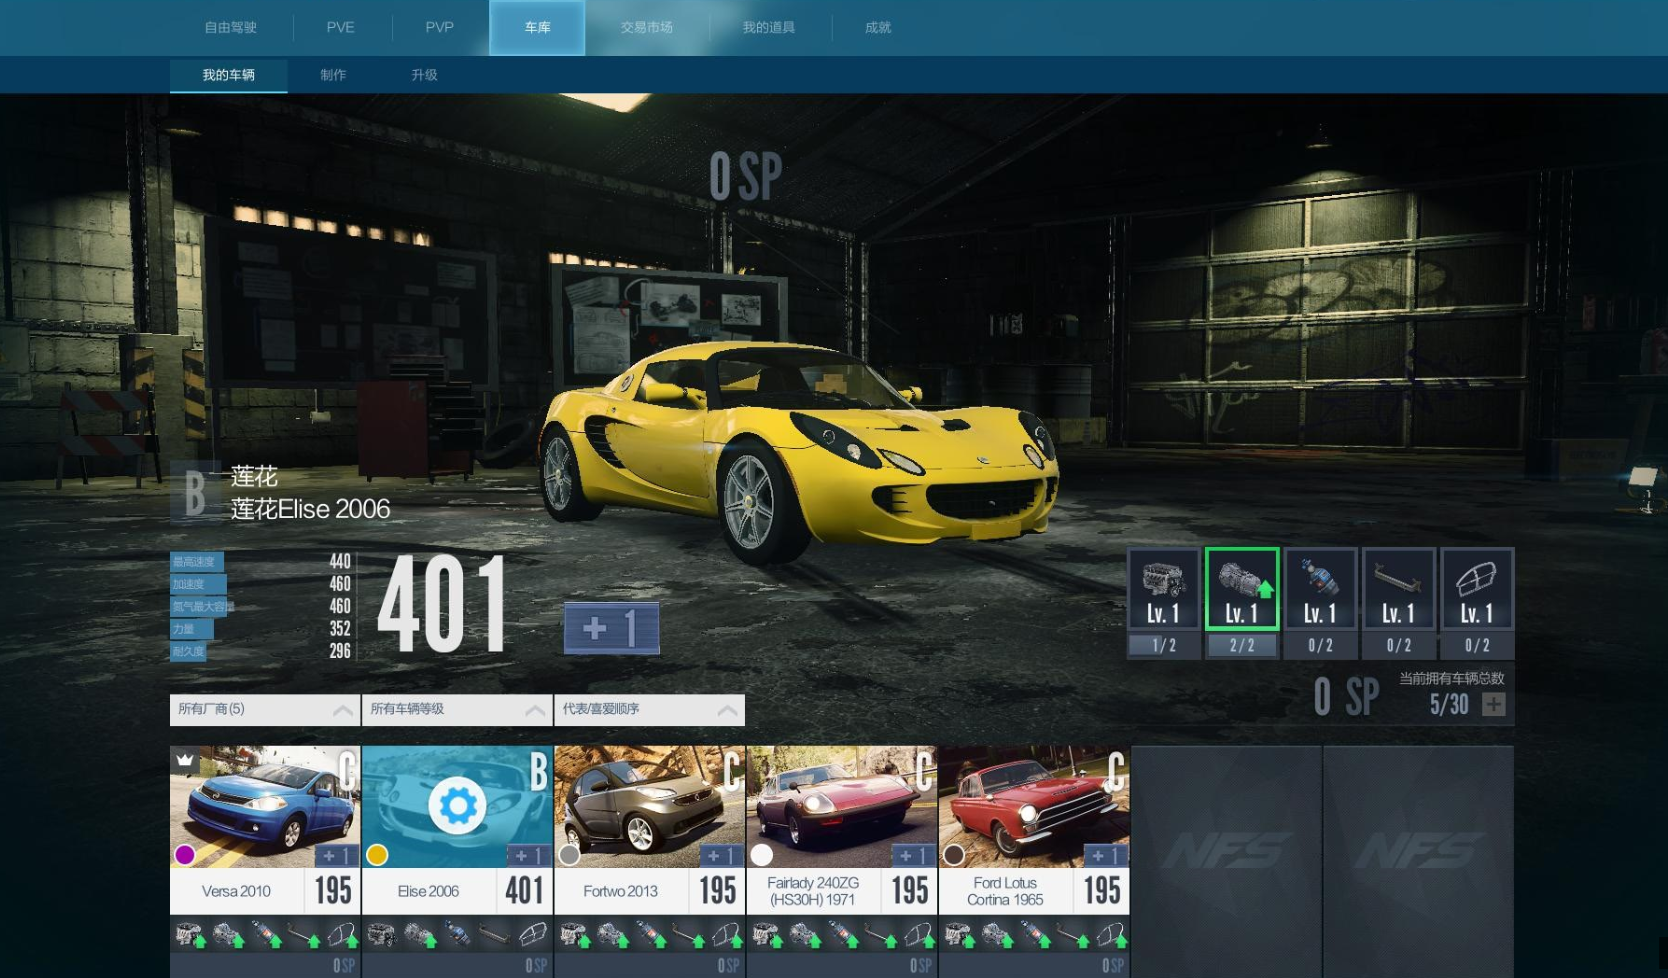Open the 成就 achievements tab

(878, 27)
